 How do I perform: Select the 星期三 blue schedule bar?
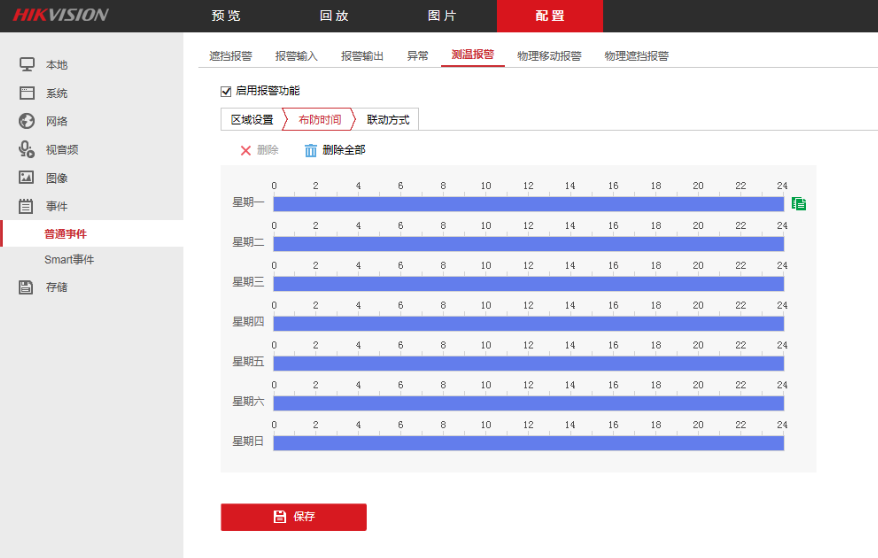click(x=528, y=283)
